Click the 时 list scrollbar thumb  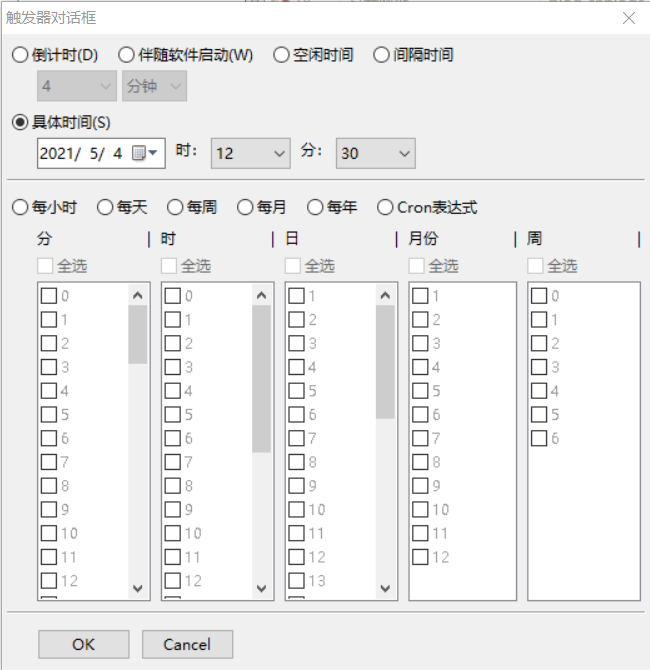(262, 379)
